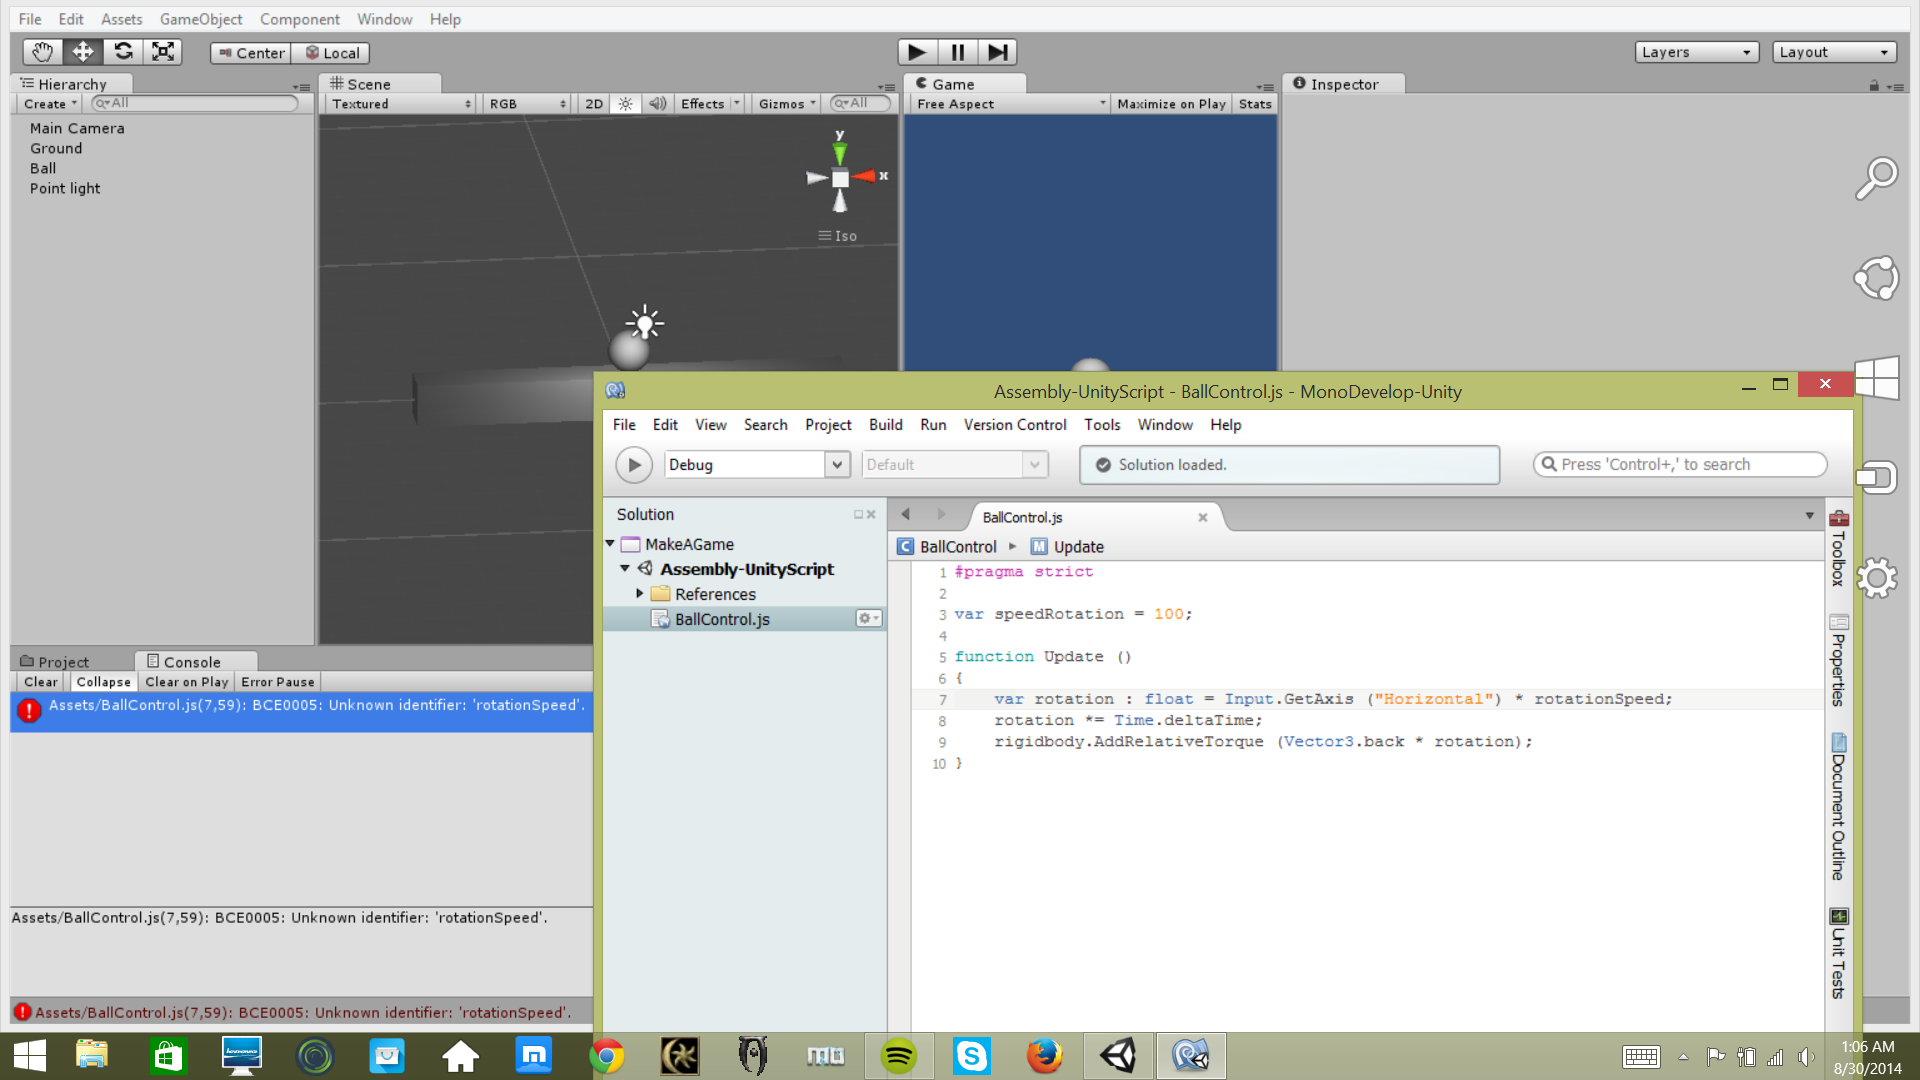Select the Move tool in Unity toolbar

click(82, 51)
